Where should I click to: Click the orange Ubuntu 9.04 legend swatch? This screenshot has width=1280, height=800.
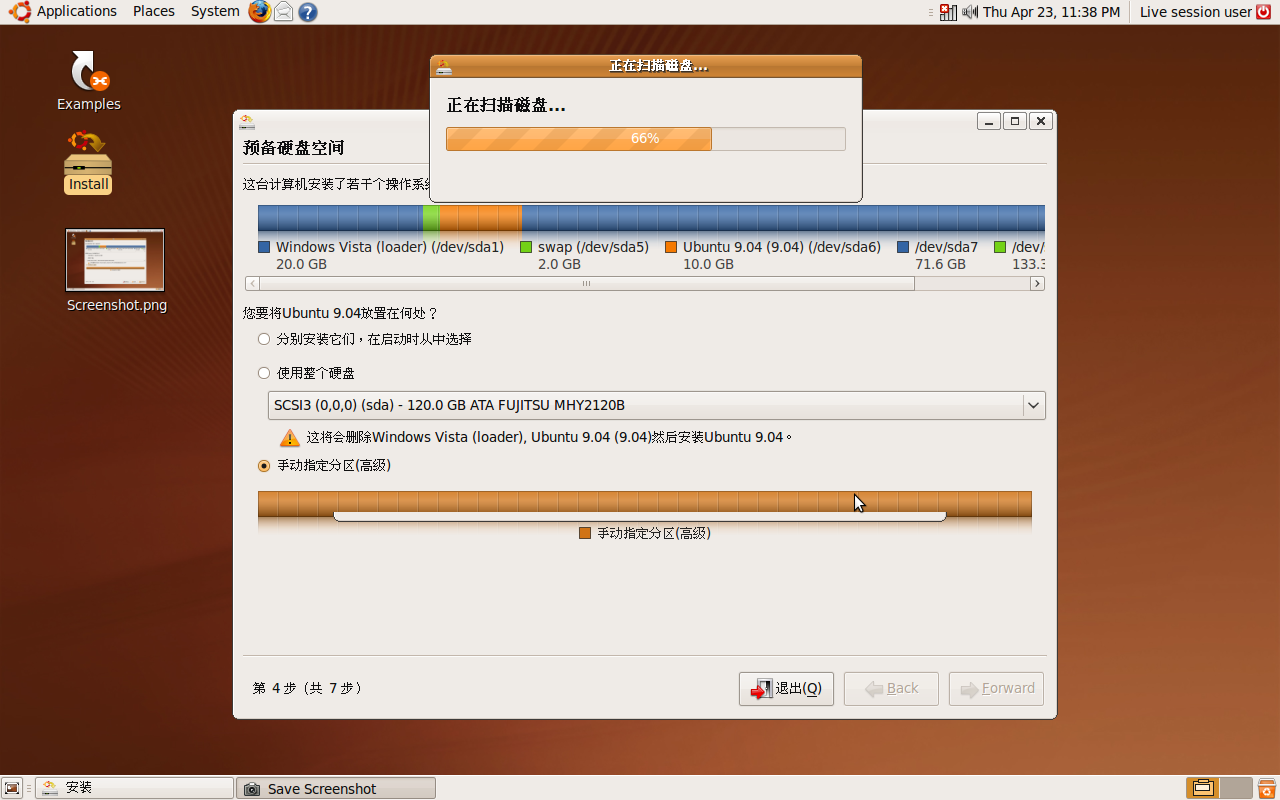[671, 247]
